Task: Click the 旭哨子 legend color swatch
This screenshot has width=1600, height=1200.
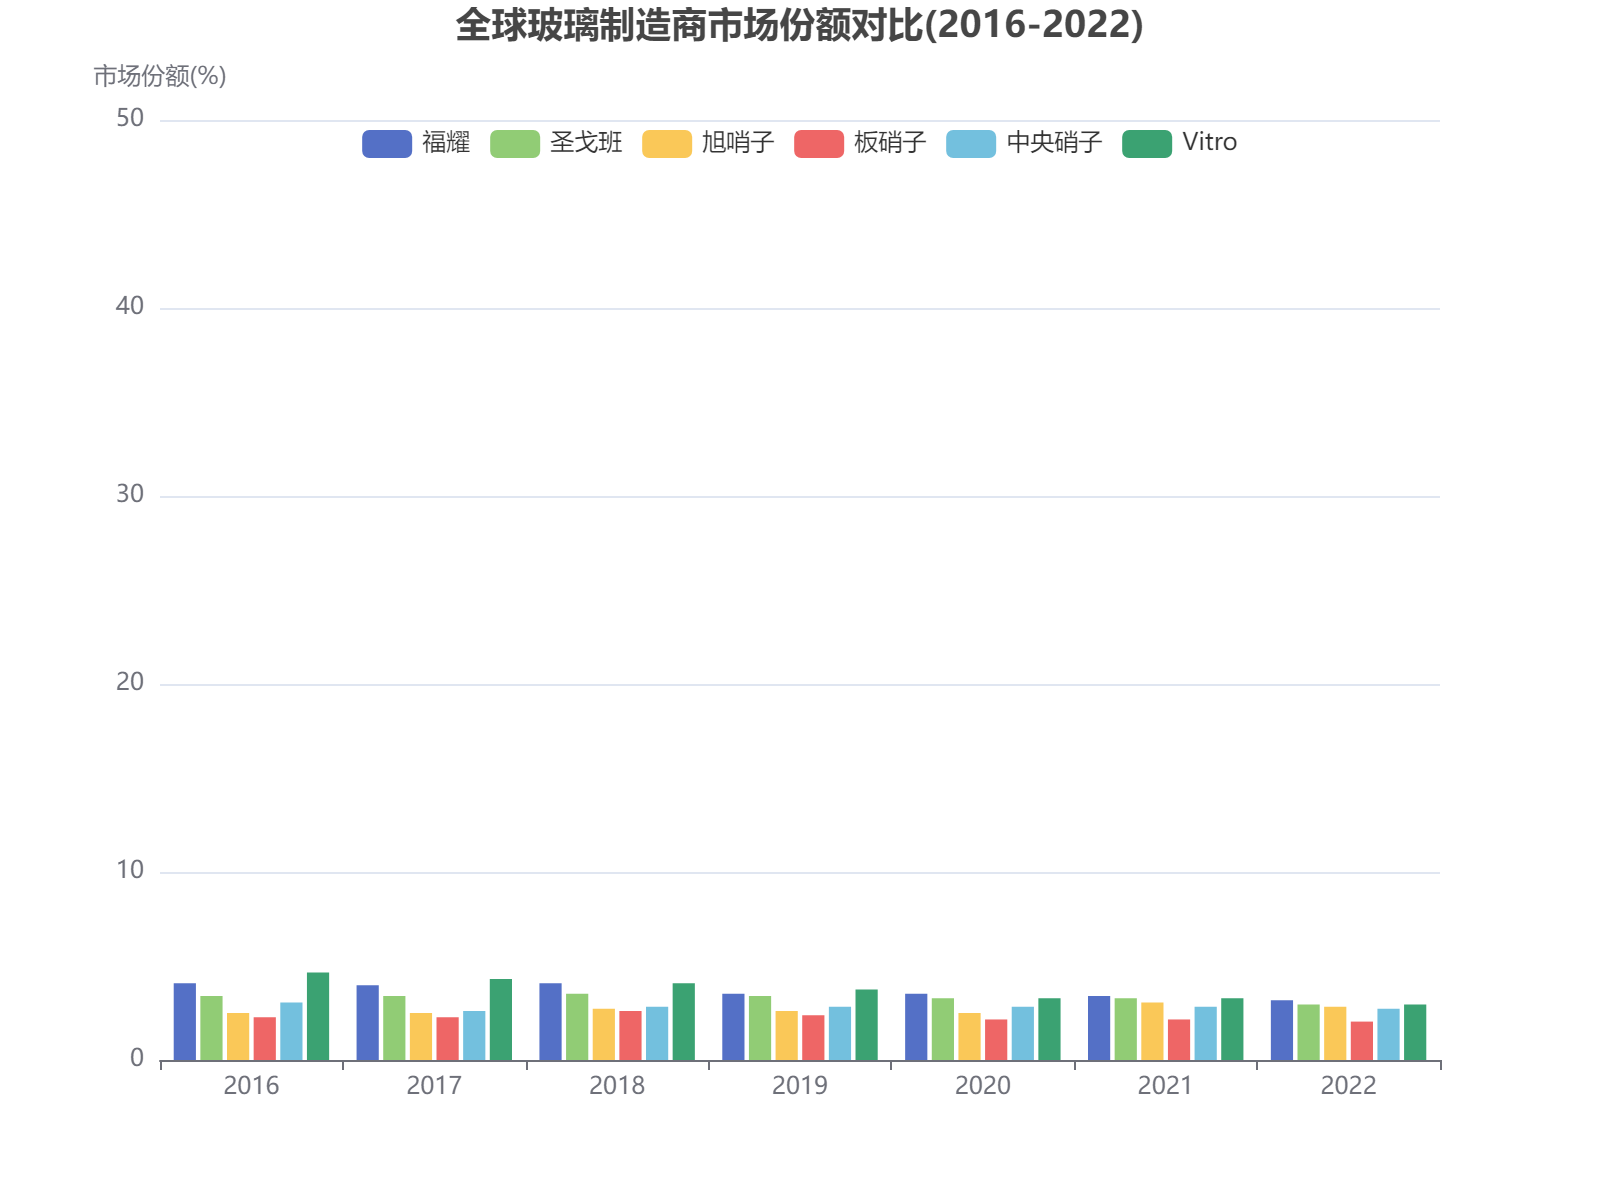Action: click(x=666, y=142)
